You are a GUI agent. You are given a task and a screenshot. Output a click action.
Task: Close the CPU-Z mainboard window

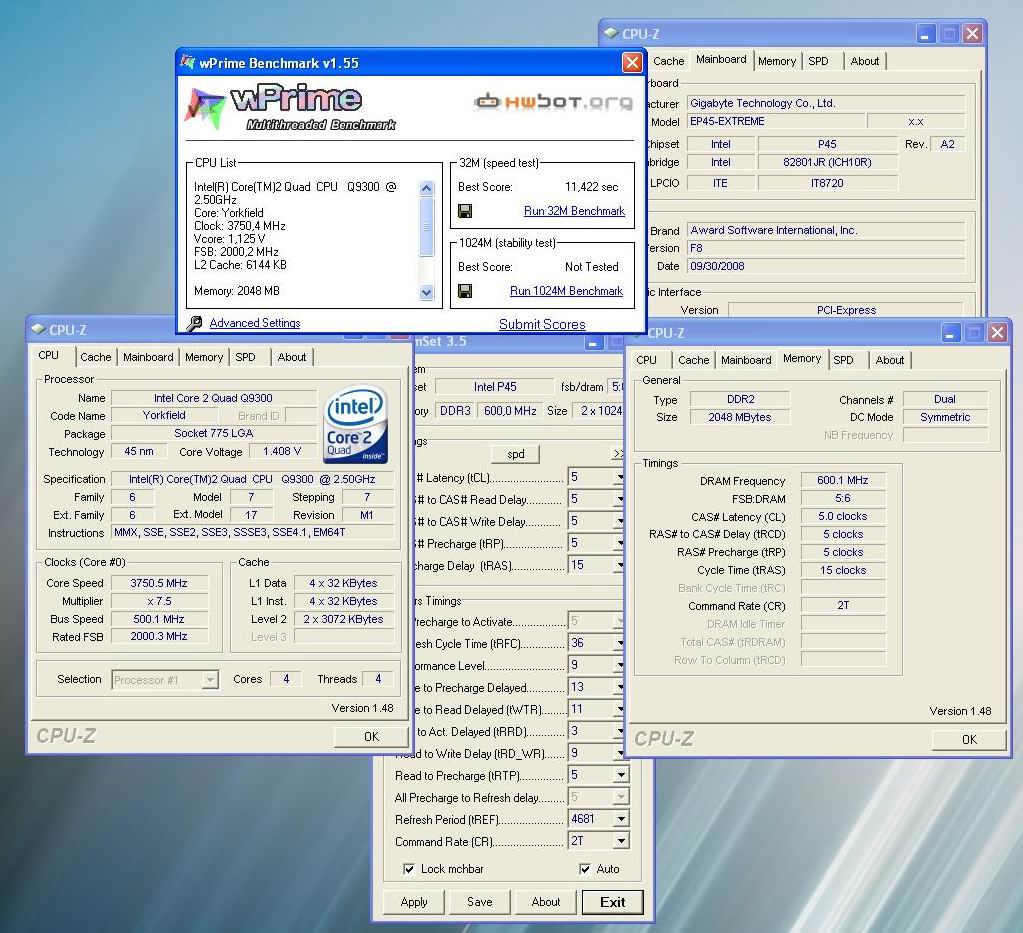(x=972, y=34)
